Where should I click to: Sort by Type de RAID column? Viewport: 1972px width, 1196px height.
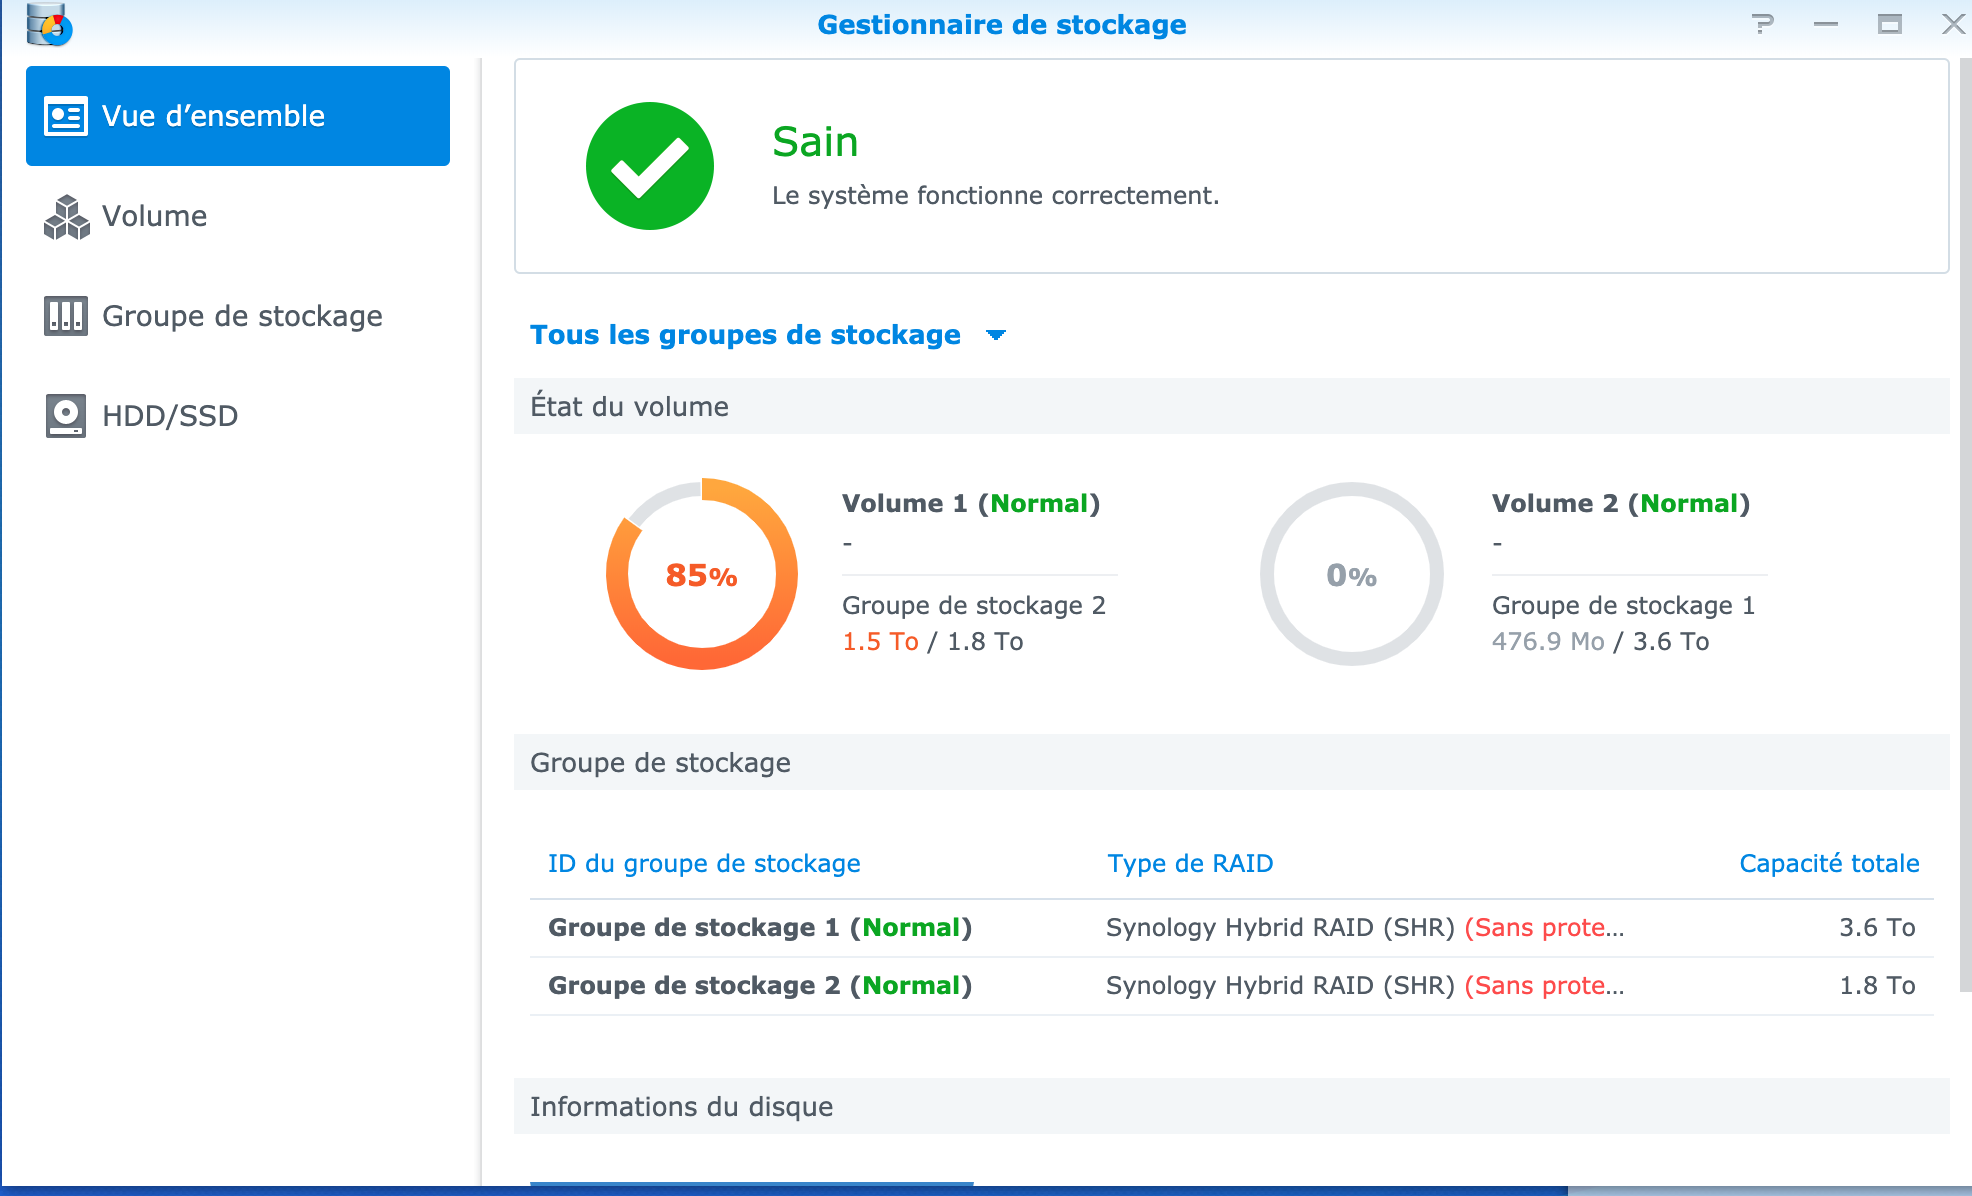[x=1190, y=863]
